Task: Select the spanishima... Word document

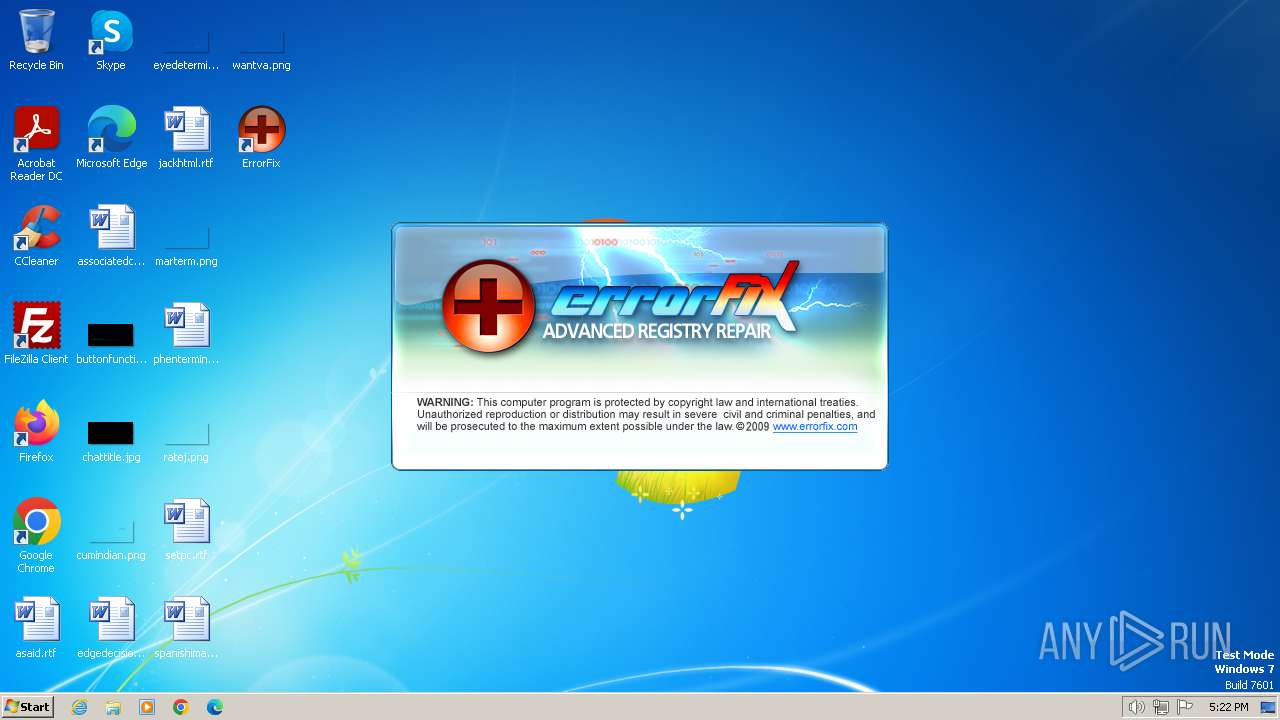Action: (186, 628)
